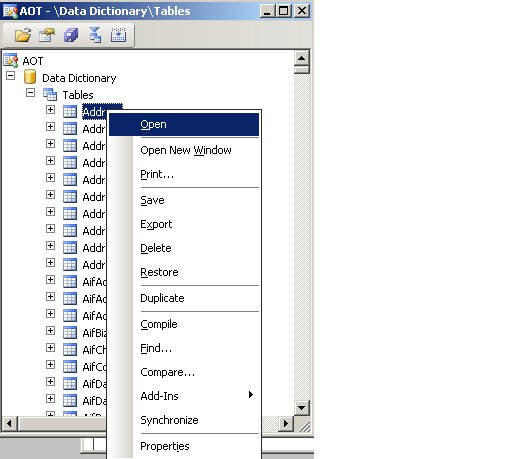Maximize the AOT window
The height and width of the screenshot is (459, 512).
point(284,11)
